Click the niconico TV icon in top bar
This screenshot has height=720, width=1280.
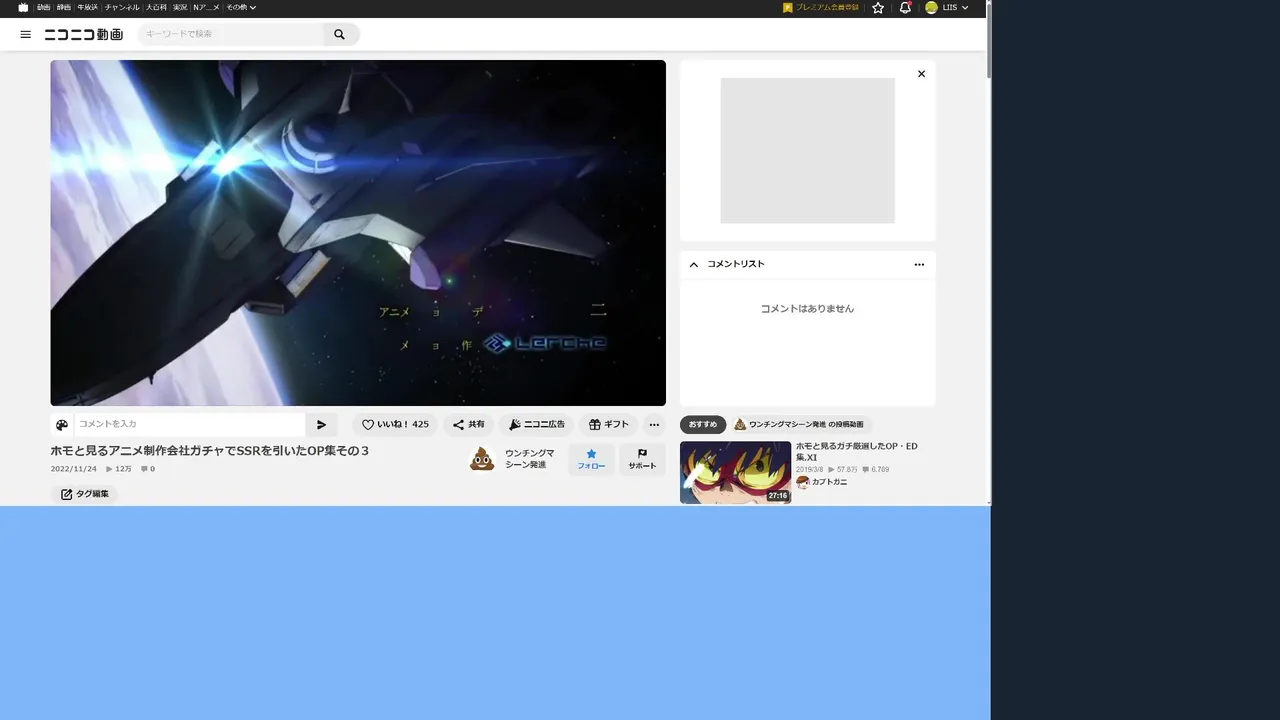pos(23,7)
